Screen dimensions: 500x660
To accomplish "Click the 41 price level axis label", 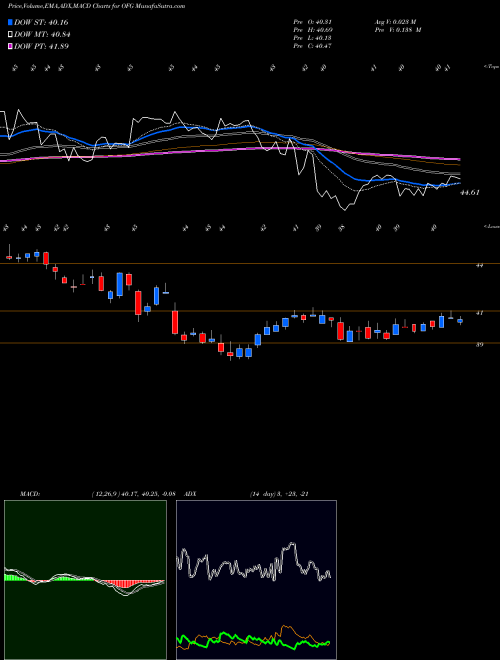I will pyautogui.click(x=479, y=313).
